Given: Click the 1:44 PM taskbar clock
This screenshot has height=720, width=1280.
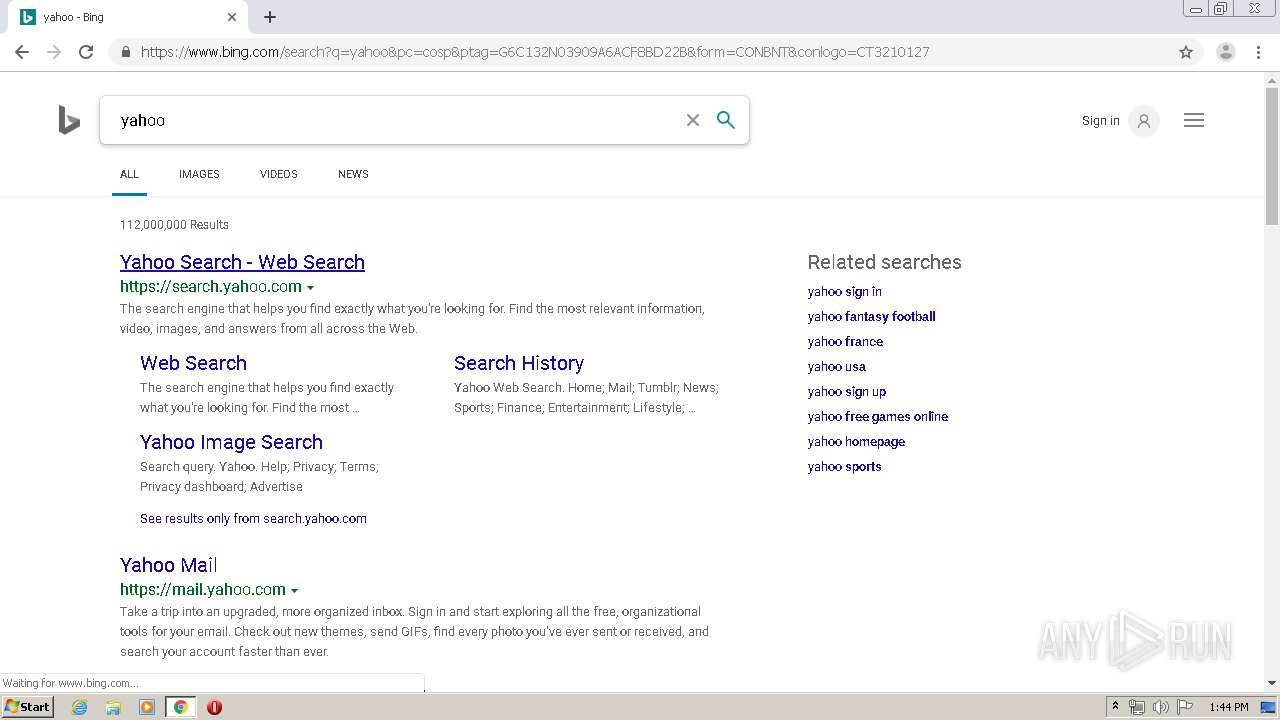Looking at the screenshot, I should point(1228,707).
